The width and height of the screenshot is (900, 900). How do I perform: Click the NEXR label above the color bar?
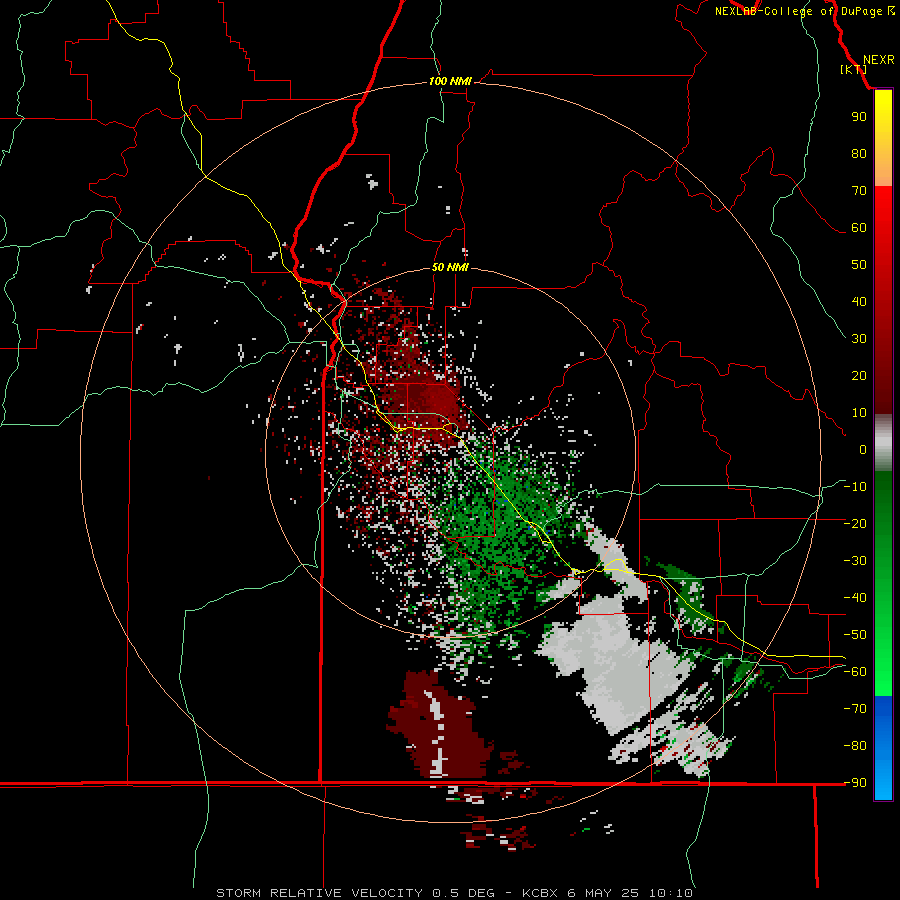(878, 60)
